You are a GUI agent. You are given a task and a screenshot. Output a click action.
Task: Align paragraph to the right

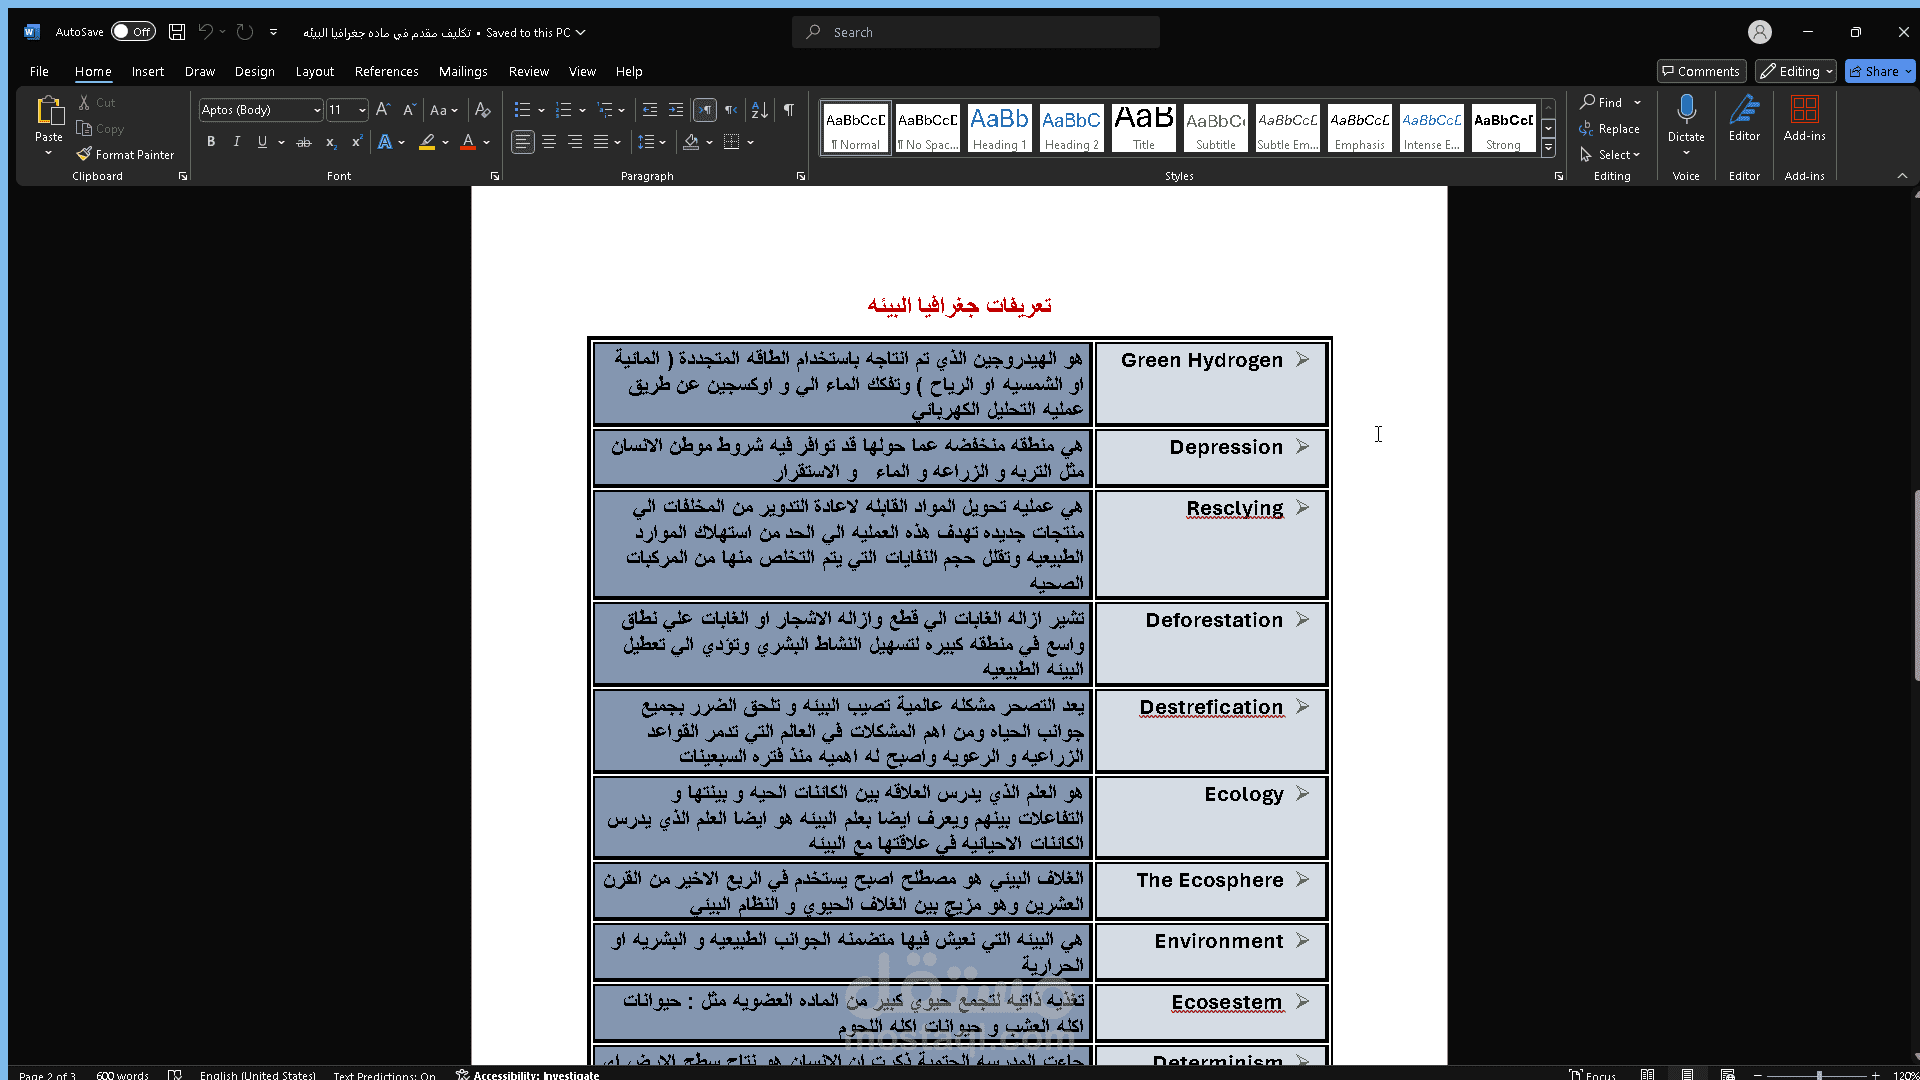(x=575, y=142)
